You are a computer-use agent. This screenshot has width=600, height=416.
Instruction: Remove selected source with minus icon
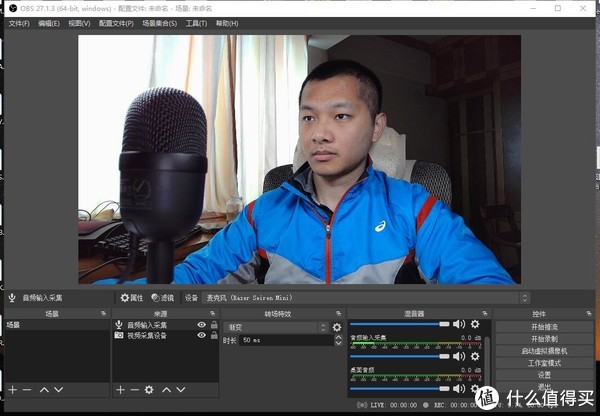pos(135,390)
